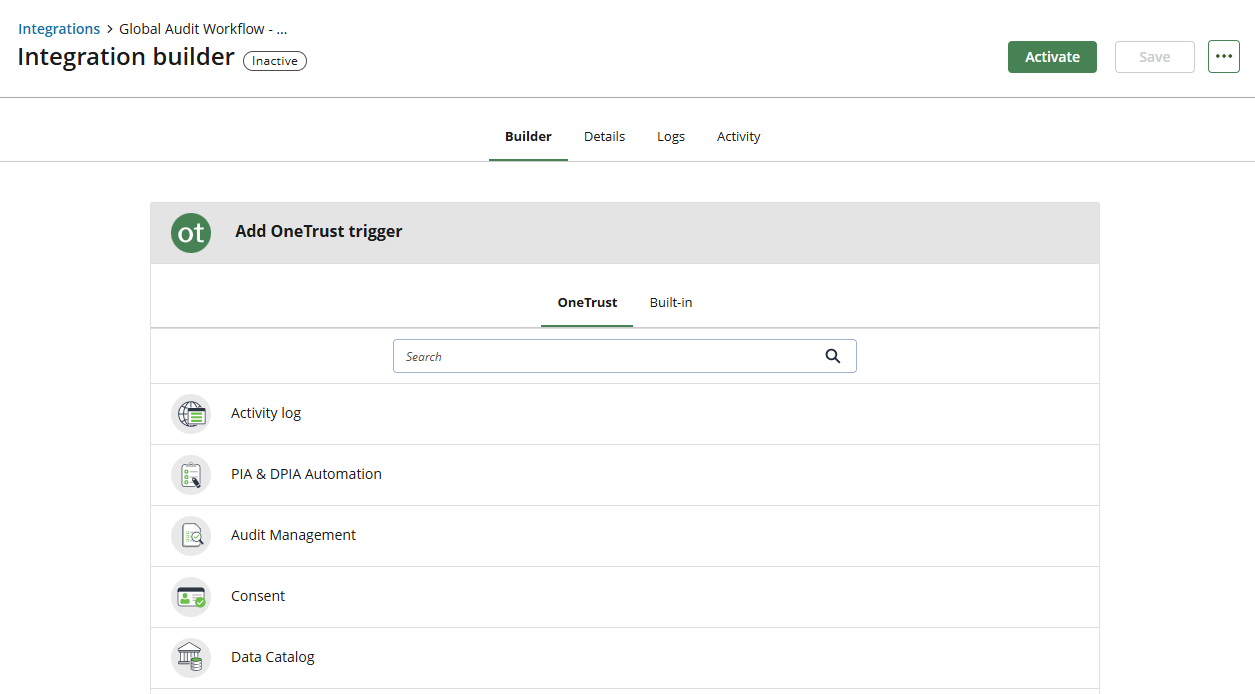Switch to the Built-in trigger tab
The image size is (1255, 694).
pyautogui.click(x=670, y=302)
